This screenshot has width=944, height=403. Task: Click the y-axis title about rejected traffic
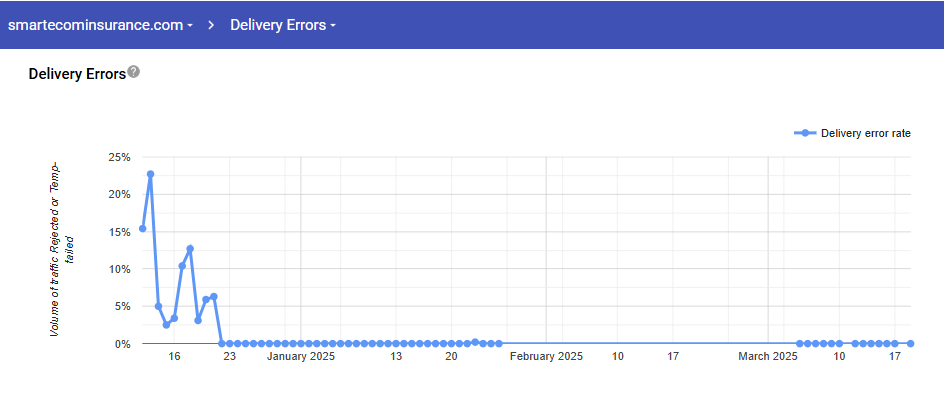point(62,246)
